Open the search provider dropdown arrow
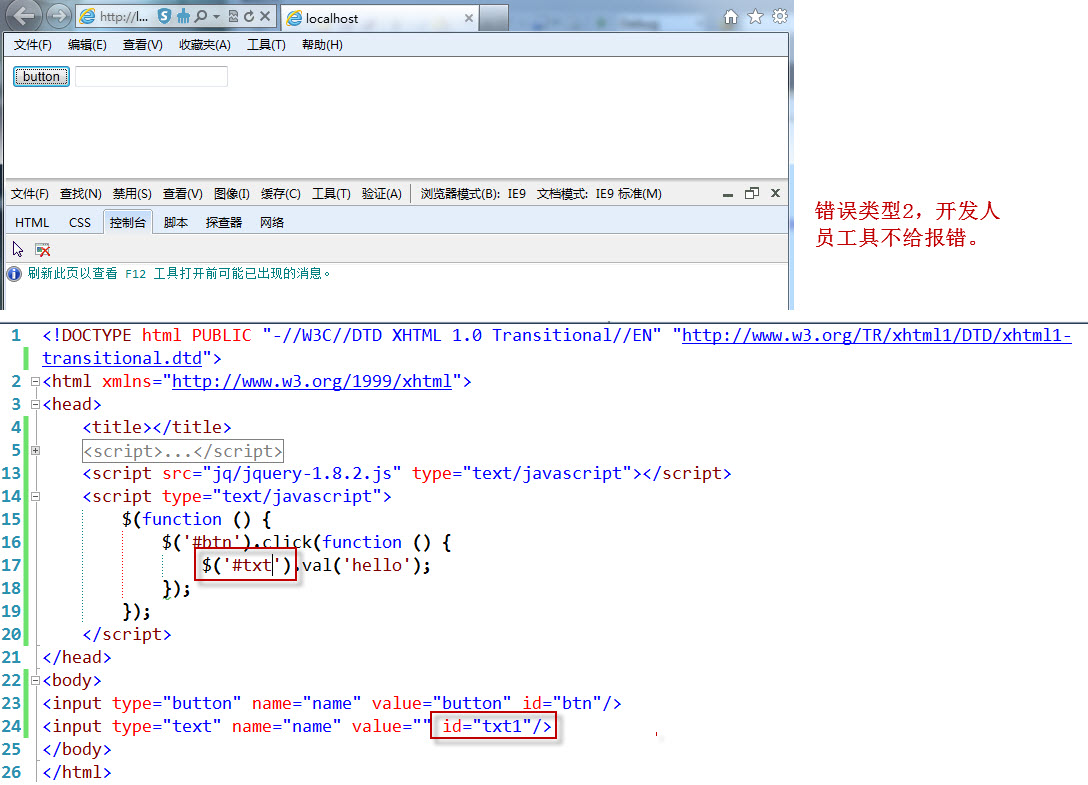The image size is (1088, 785). pos(216,16)
